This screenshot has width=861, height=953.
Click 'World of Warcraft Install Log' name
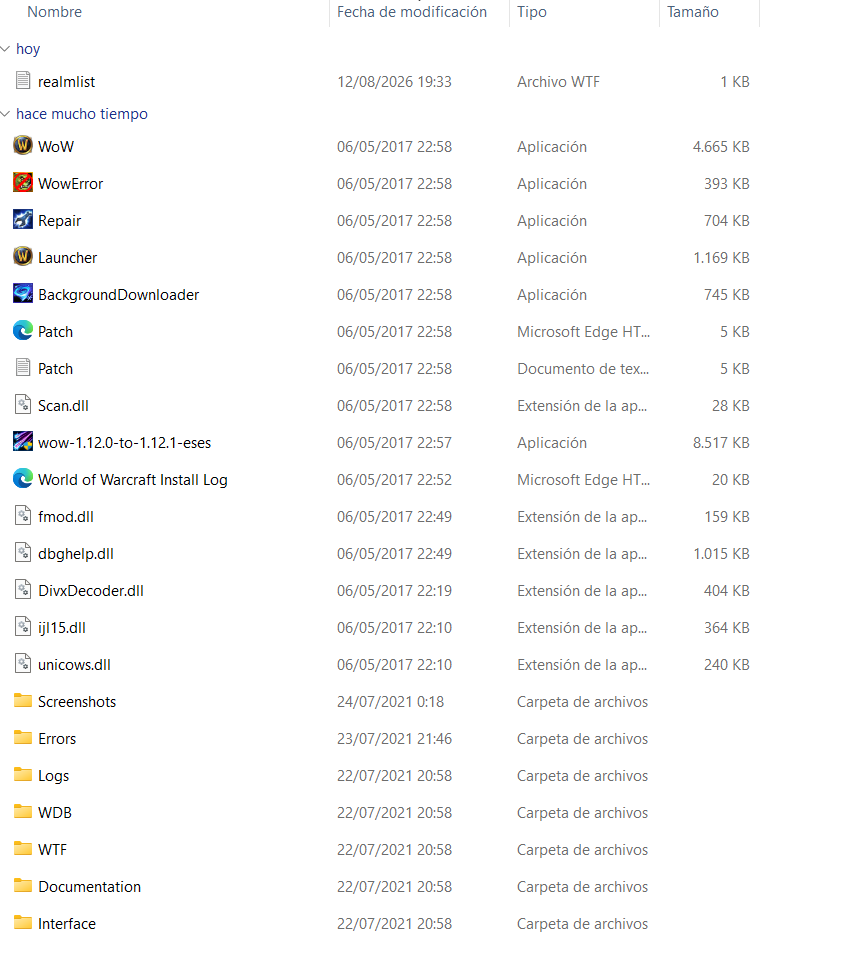point(132,480)
